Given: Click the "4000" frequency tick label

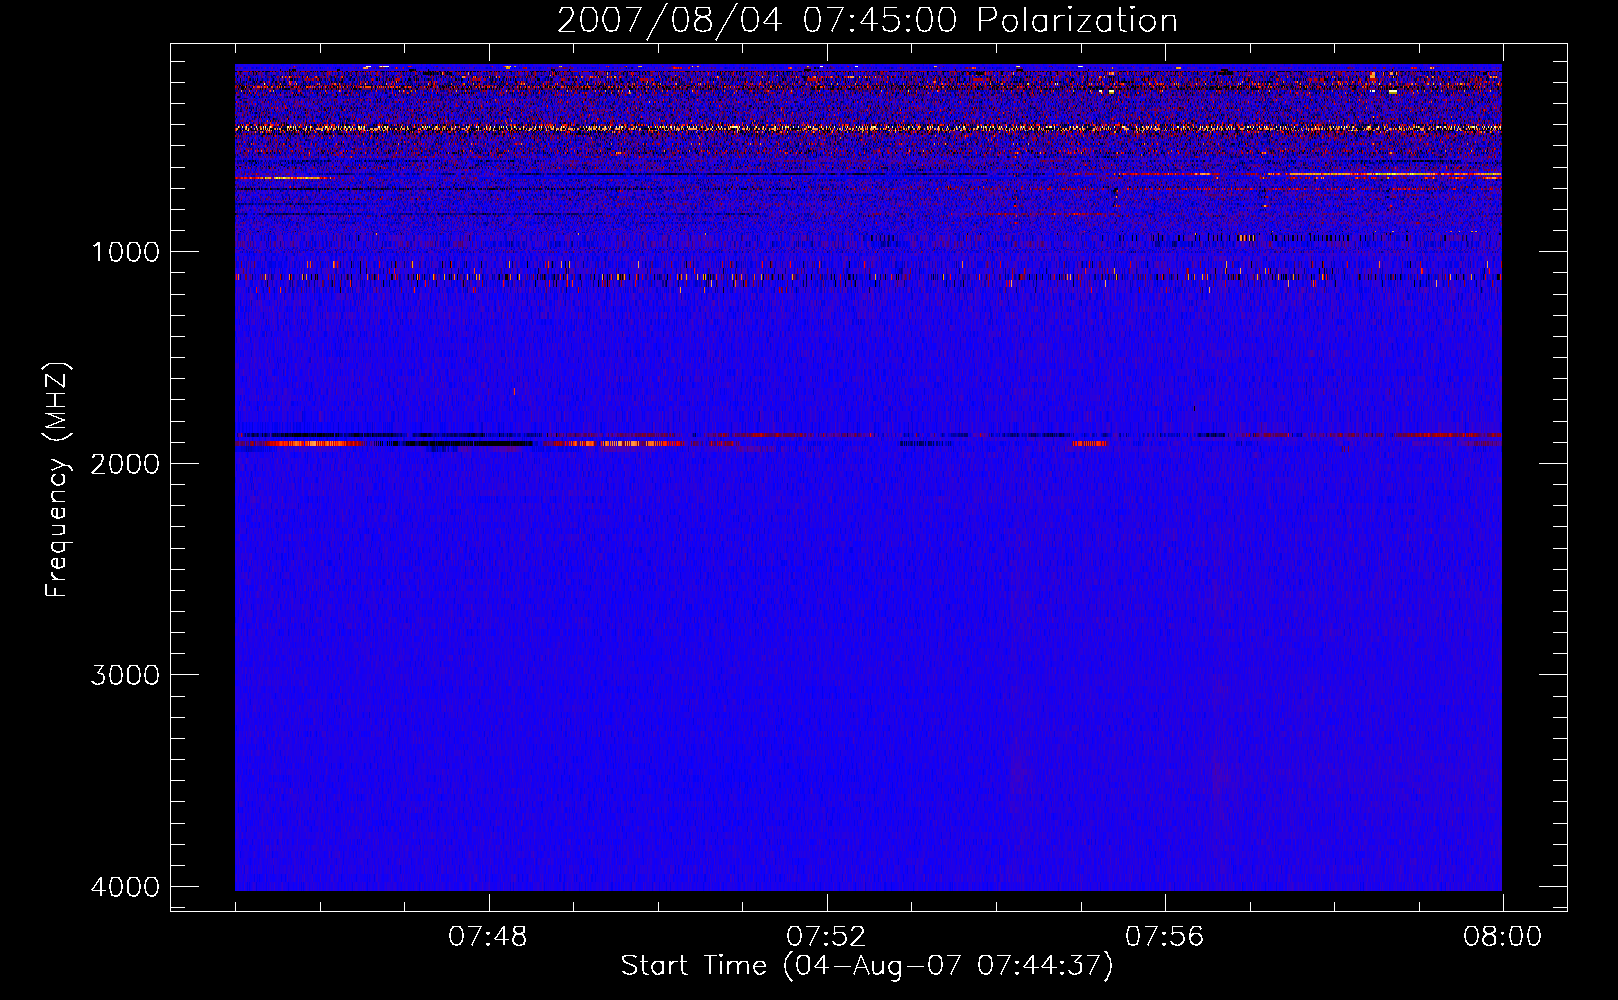Looking at the screenshot, I should pos(125,887).
